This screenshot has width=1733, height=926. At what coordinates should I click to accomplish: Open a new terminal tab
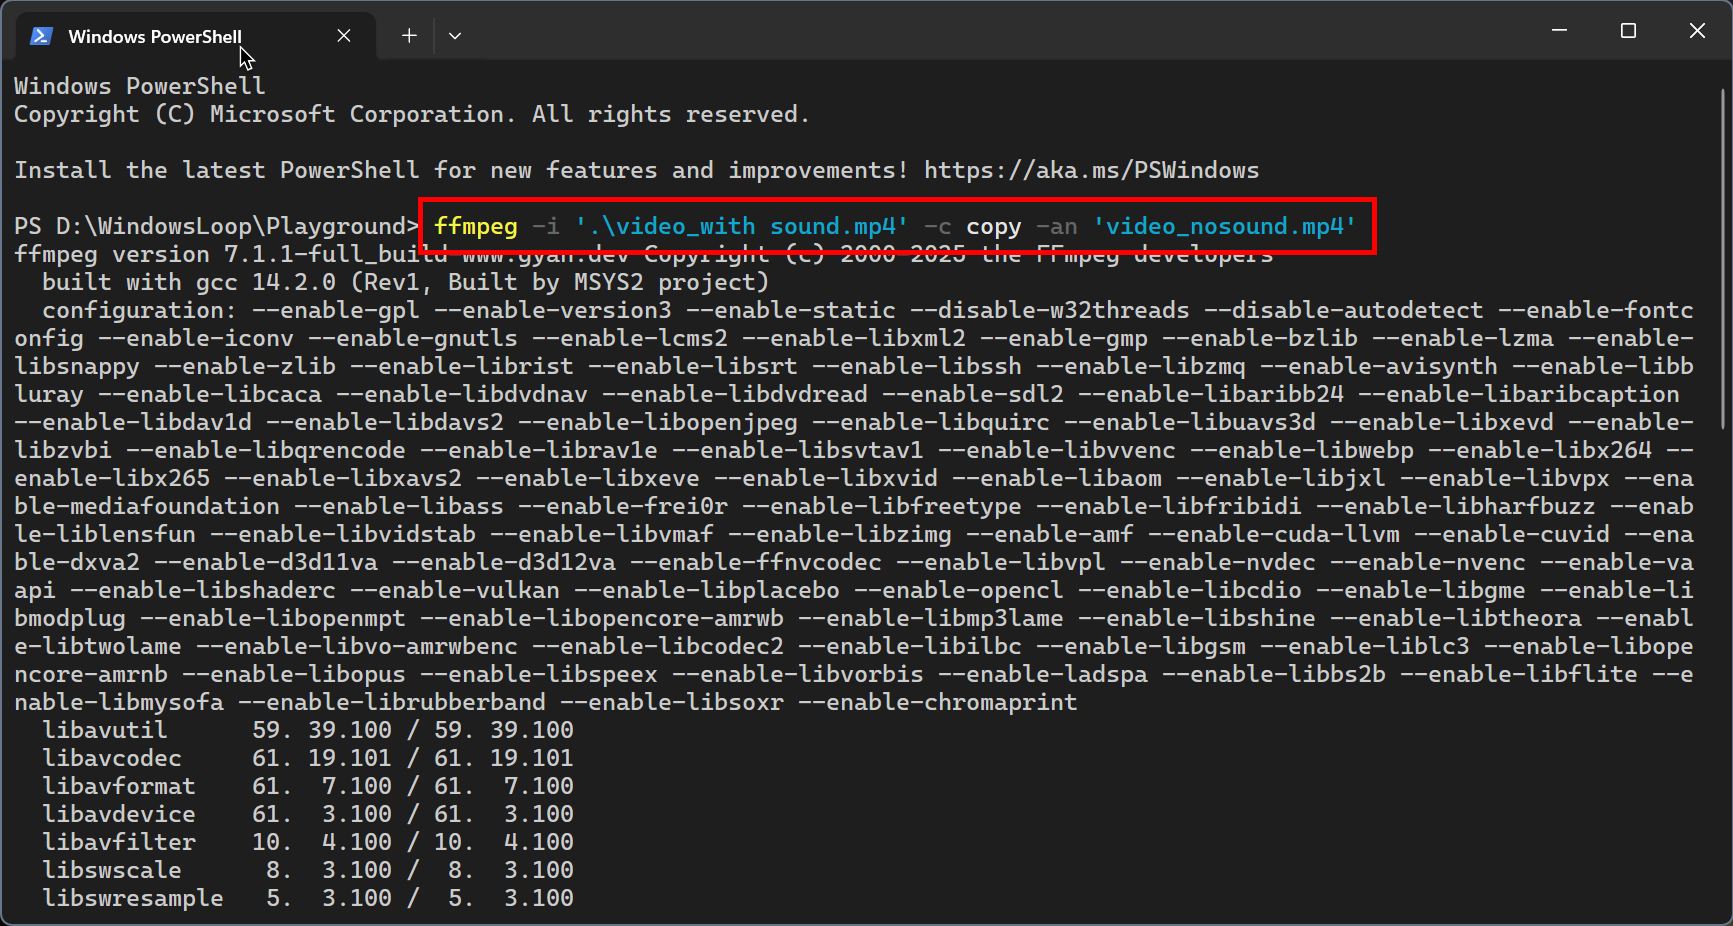[x=409, y=36]
